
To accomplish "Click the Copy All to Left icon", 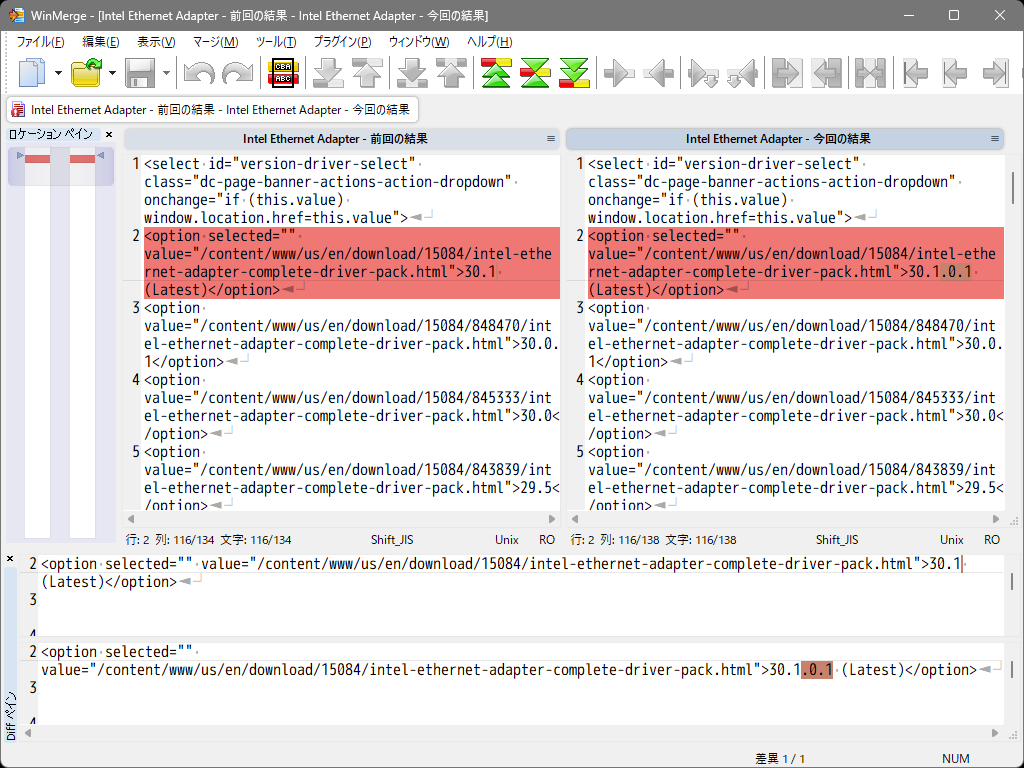I will [826, 72].
